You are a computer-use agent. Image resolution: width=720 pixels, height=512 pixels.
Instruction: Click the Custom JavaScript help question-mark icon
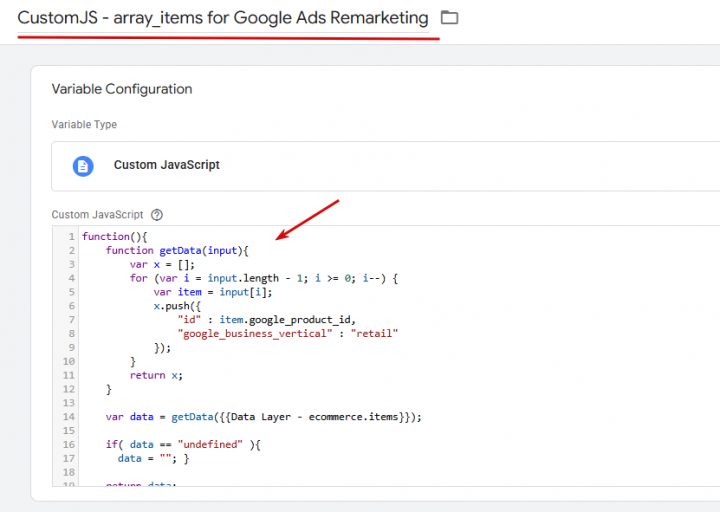click(157, 214)
